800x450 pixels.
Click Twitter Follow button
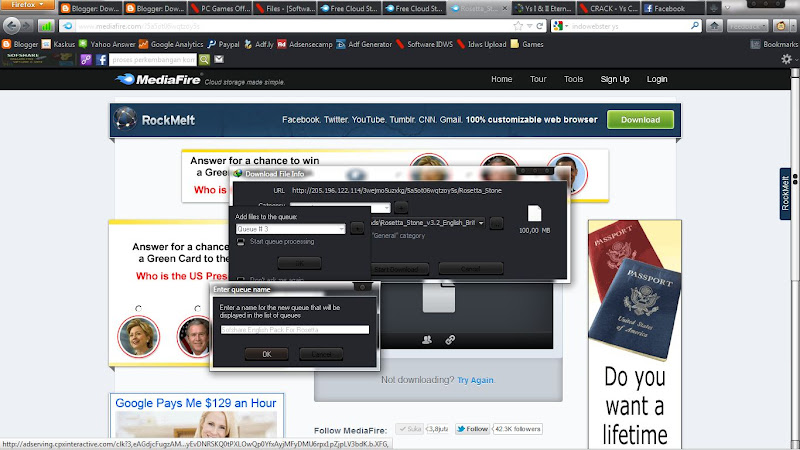point(472,429)
